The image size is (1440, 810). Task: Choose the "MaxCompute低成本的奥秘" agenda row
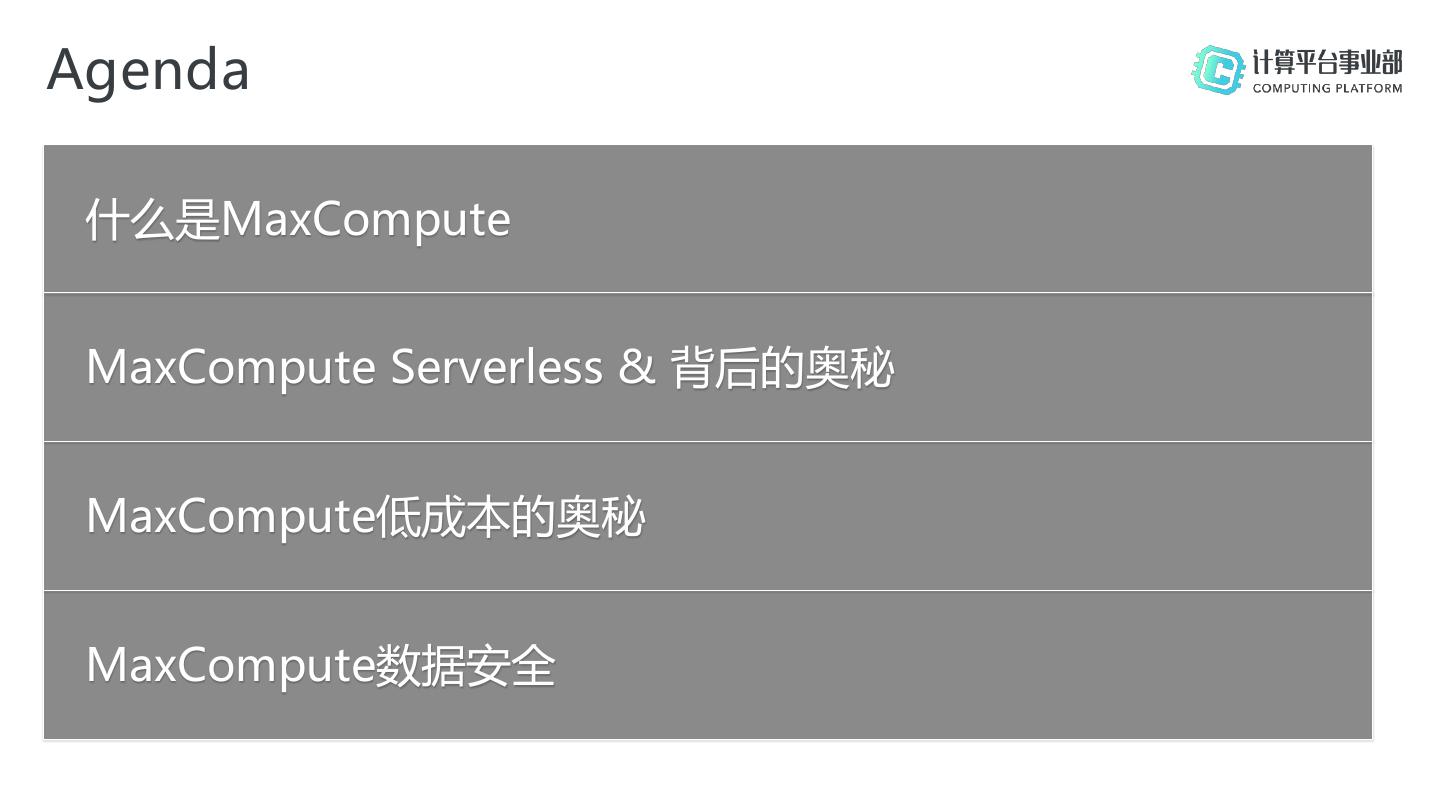click(707, 516)
